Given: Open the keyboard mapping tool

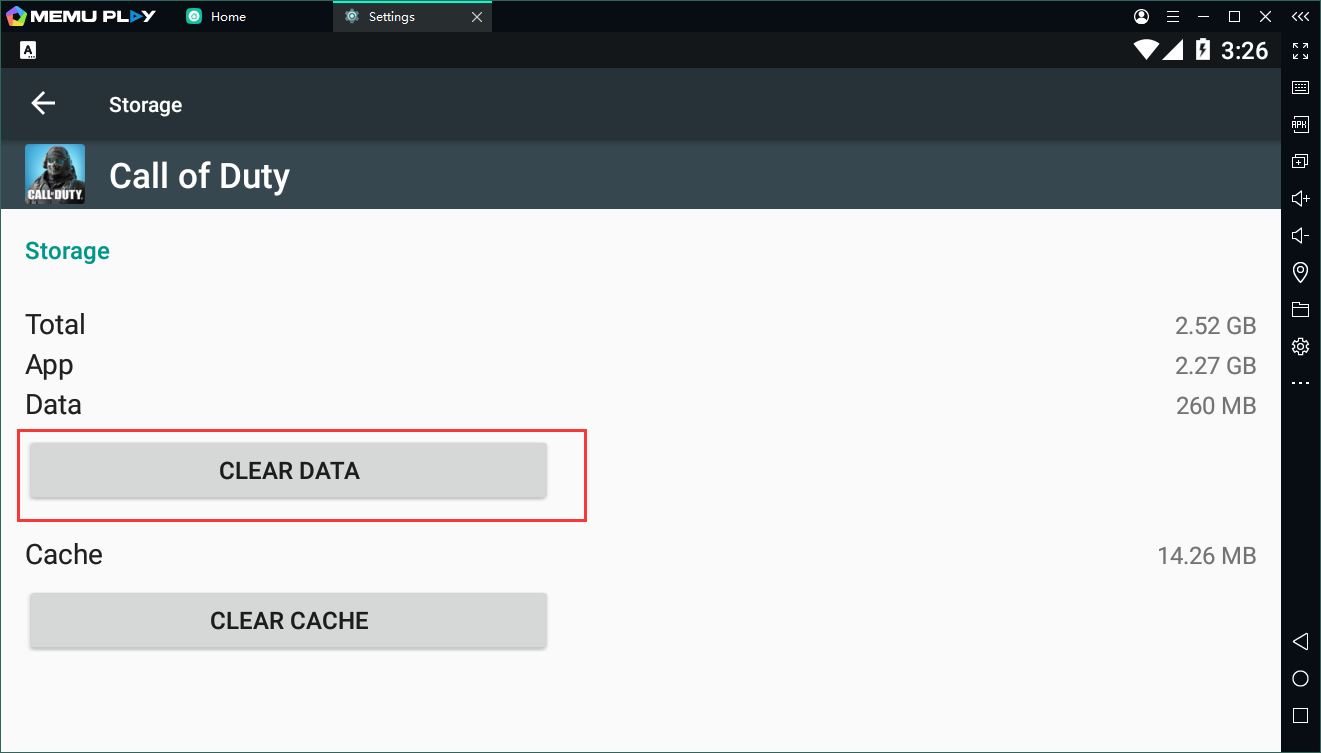Looking at the screenshot, I should click(1300, 88).
